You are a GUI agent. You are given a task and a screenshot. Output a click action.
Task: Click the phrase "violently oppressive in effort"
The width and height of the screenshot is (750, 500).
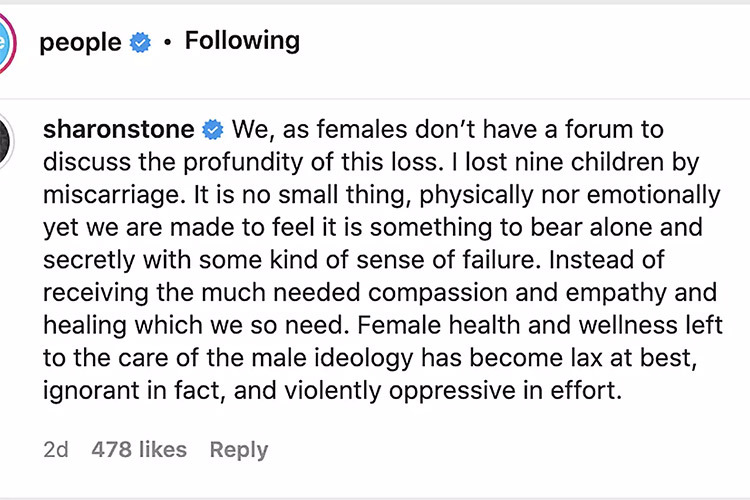(466, 389)
